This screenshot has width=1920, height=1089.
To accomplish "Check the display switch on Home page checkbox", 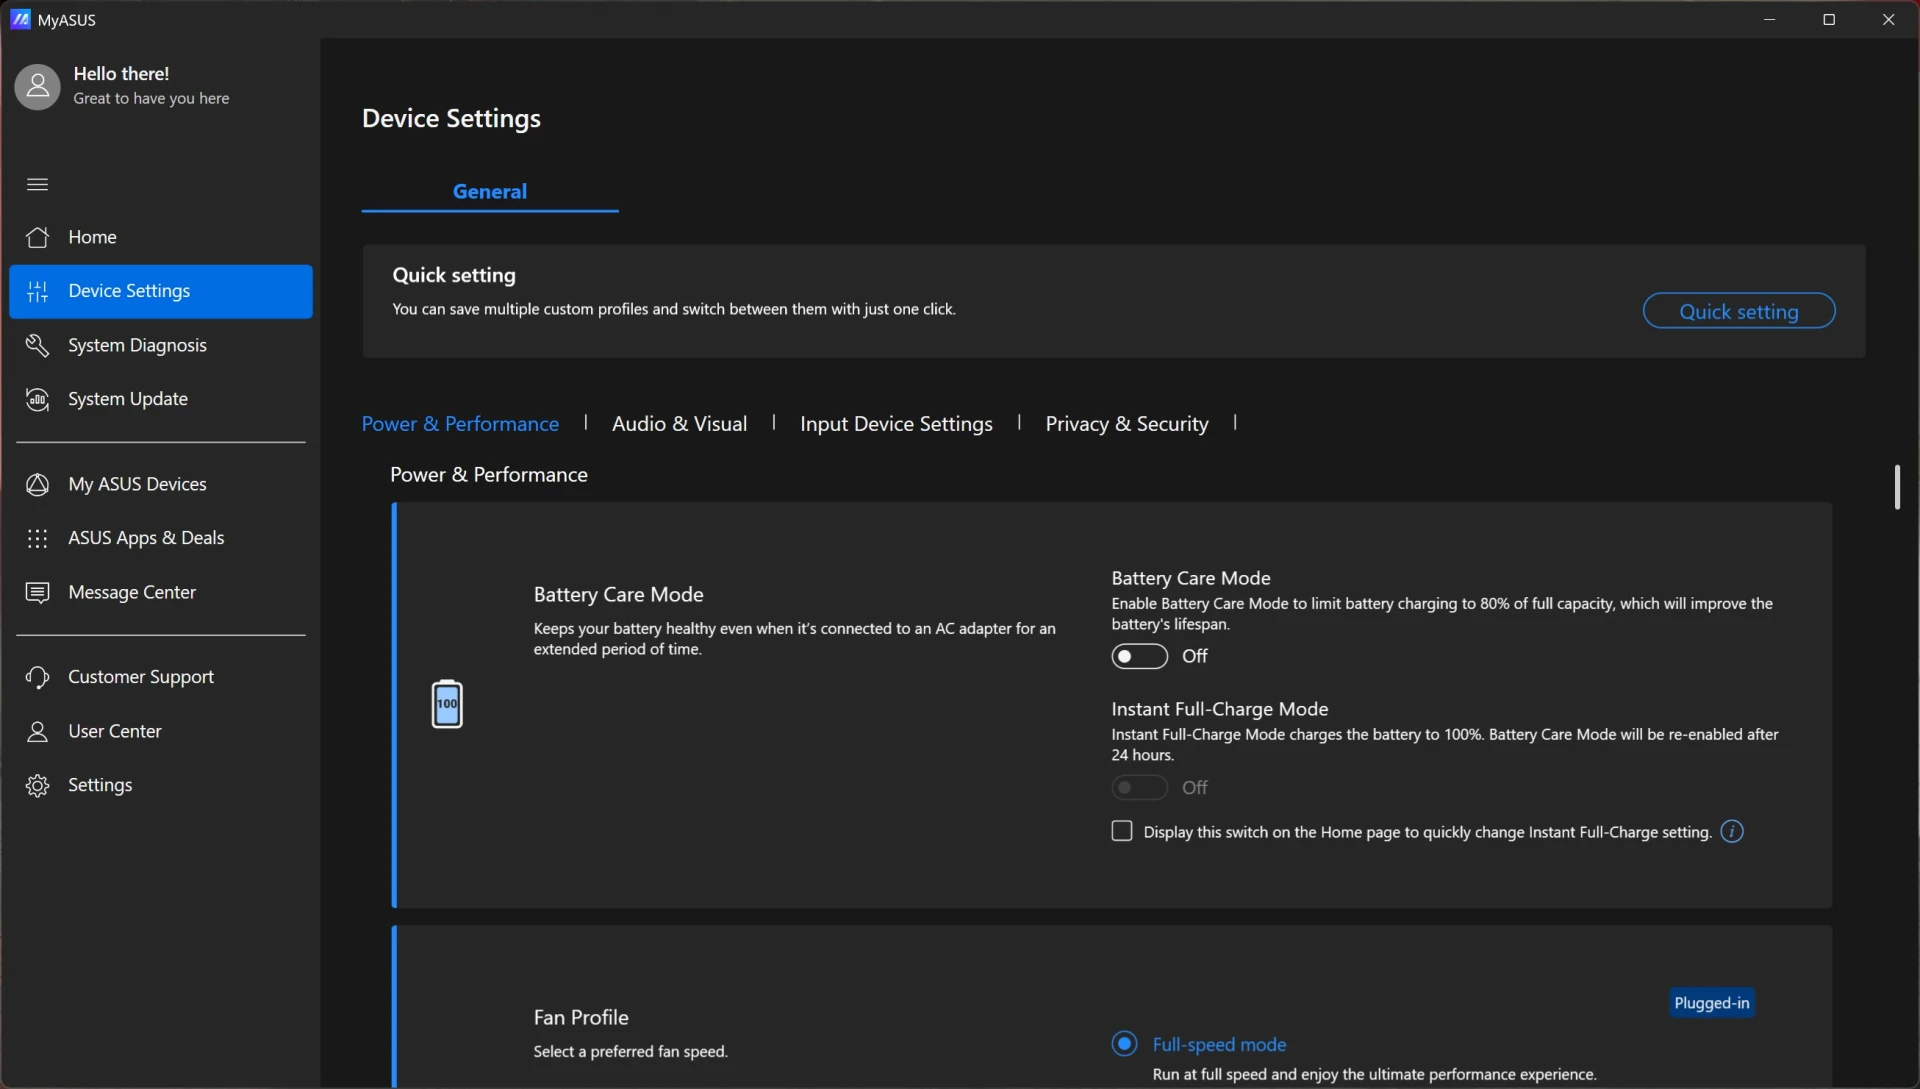I will tap(1122, 831).
